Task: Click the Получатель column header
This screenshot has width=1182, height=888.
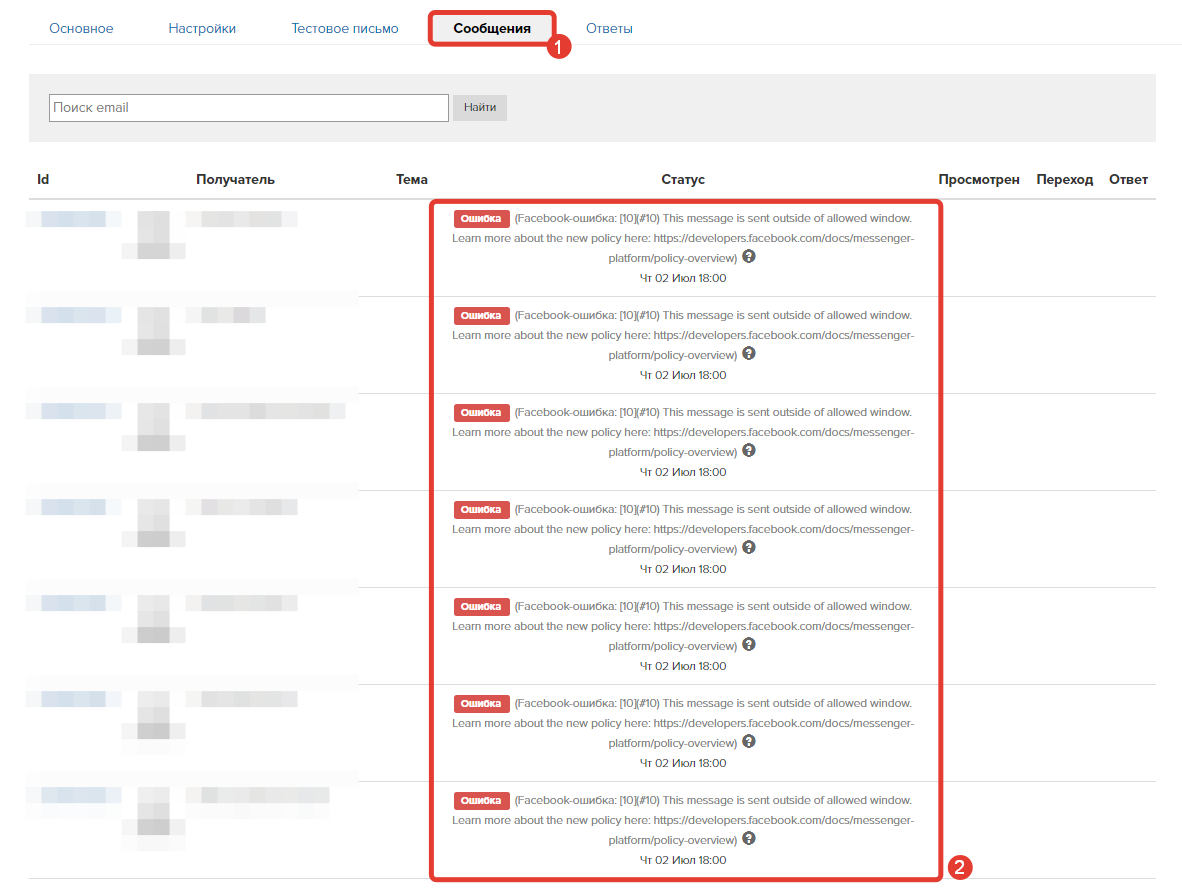Action: point(235,179)
